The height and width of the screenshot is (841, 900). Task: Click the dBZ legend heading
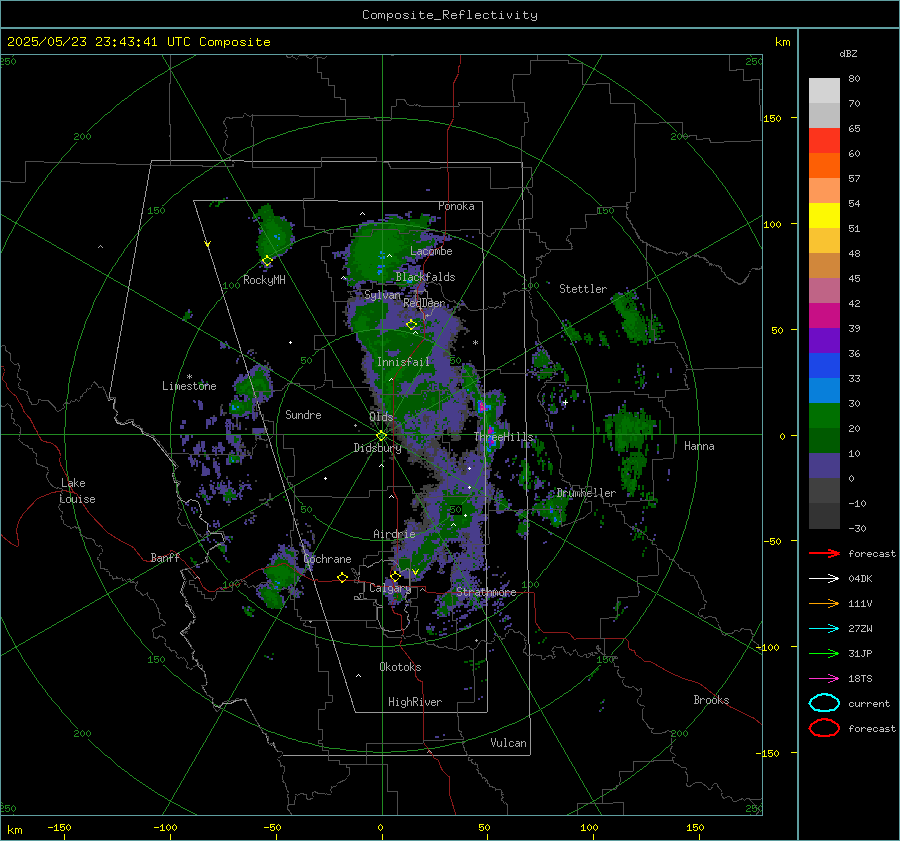pyautogui.click(x=848, y=54)
